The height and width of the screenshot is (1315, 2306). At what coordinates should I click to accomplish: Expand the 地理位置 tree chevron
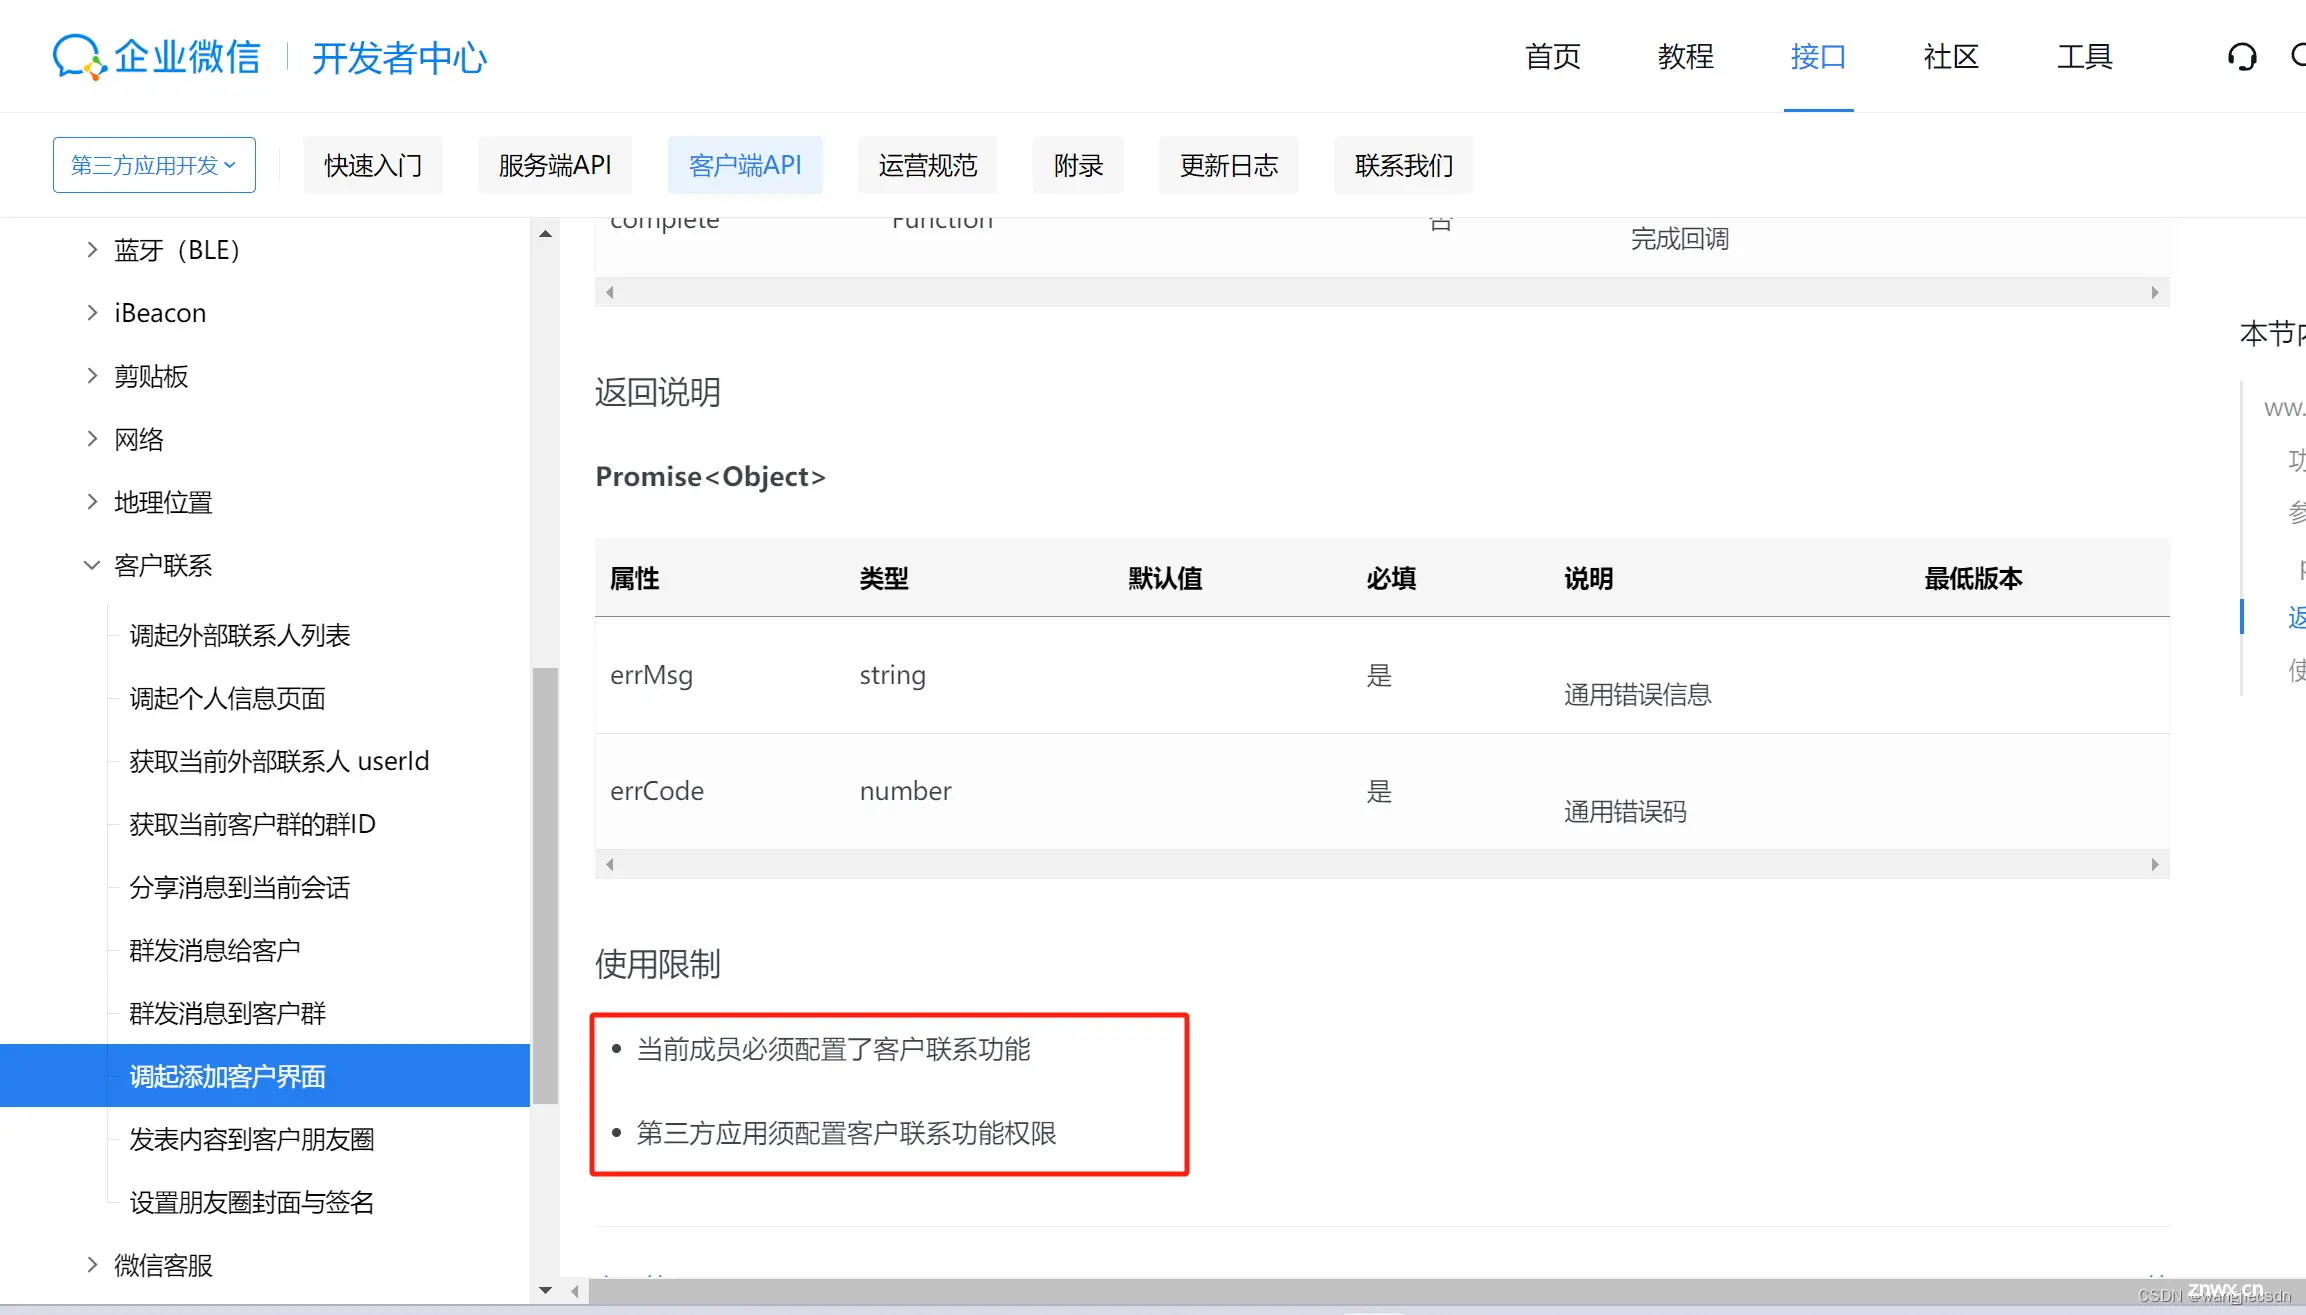coord(92,502)
